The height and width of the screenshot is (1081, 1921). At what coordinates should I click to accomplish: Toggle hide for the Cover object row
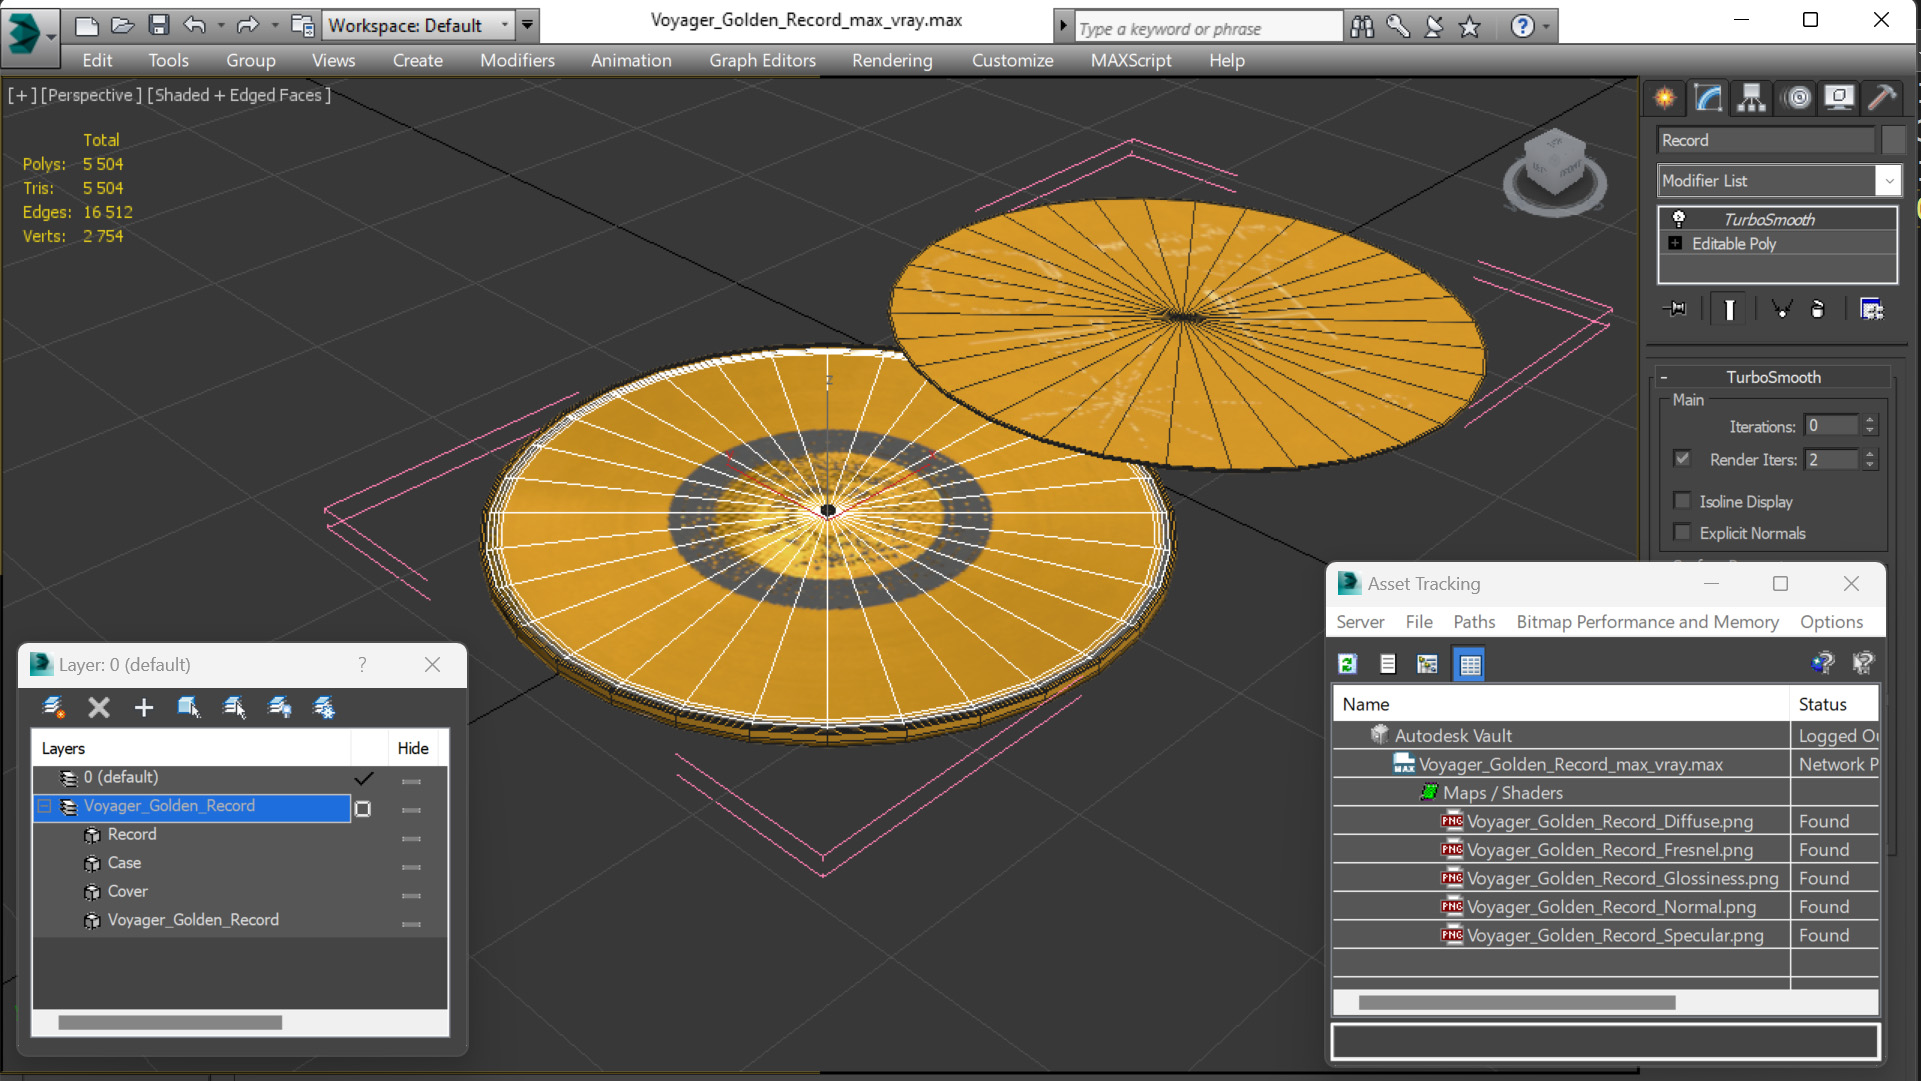pos(411,895)
